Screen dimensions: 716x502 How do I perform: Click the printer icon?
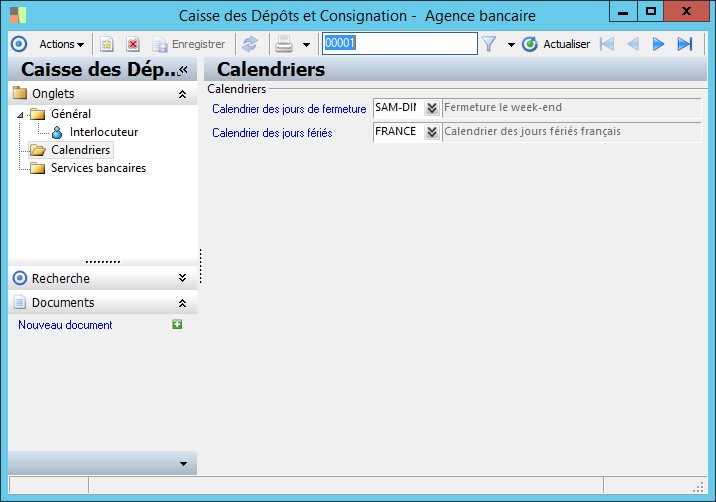click(x=284, y=44)
